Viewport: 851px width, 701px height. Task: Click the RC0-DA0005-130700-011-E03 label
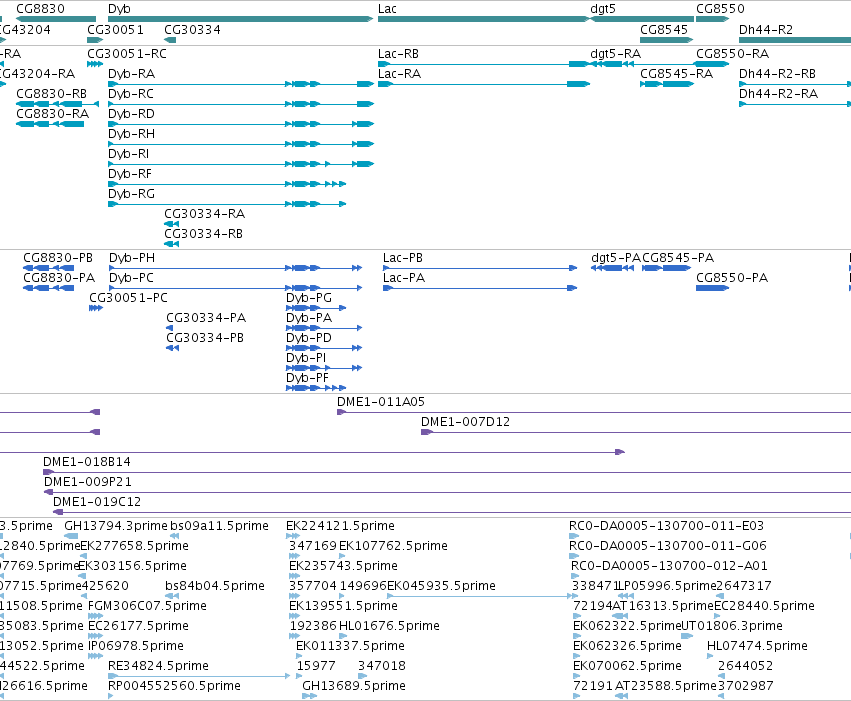(666, 526)
